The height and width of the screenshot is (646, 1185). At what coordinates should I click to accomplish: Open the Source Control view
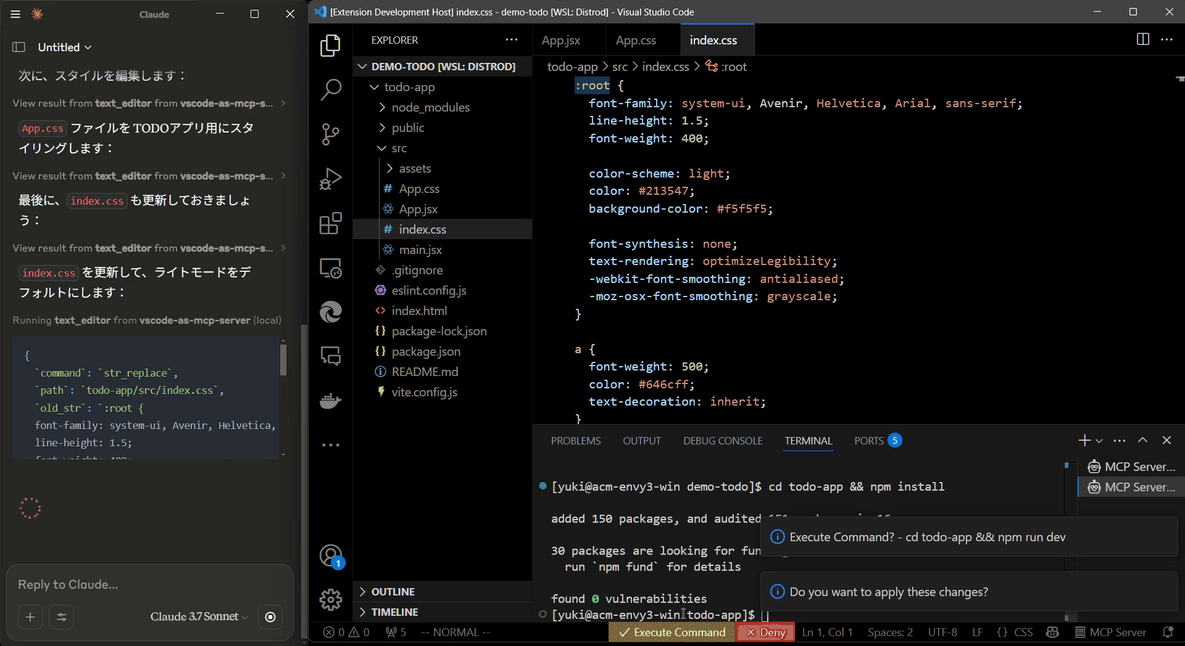point(330,135)
